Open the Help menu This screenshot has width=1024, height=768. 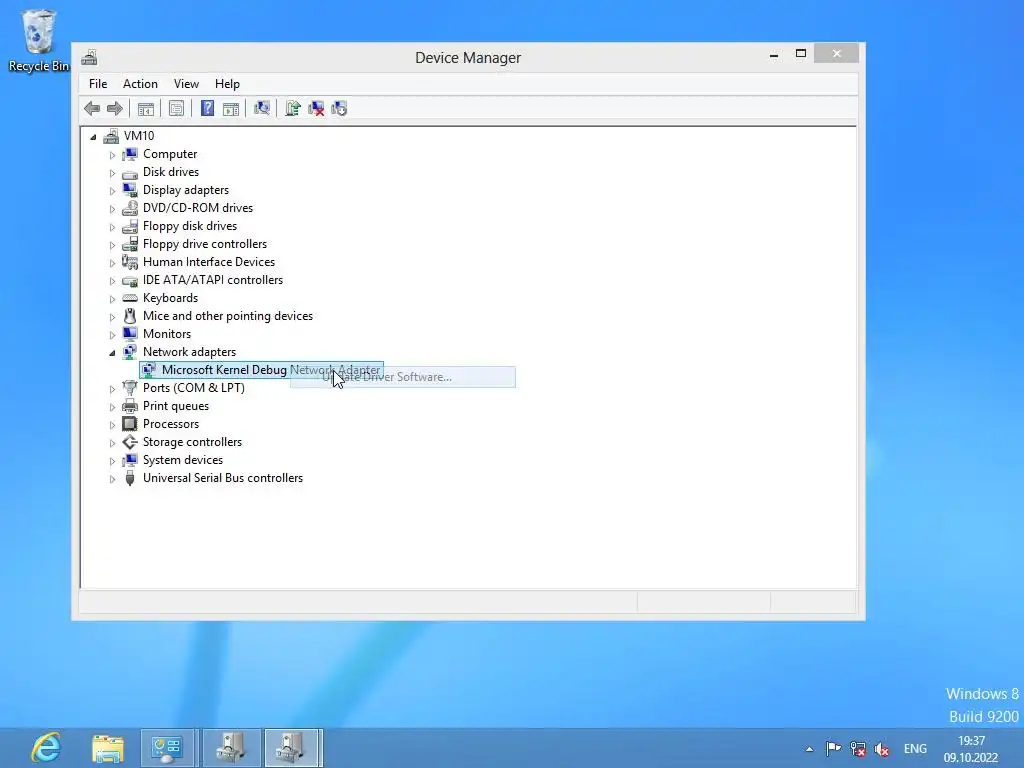point(227,84)
